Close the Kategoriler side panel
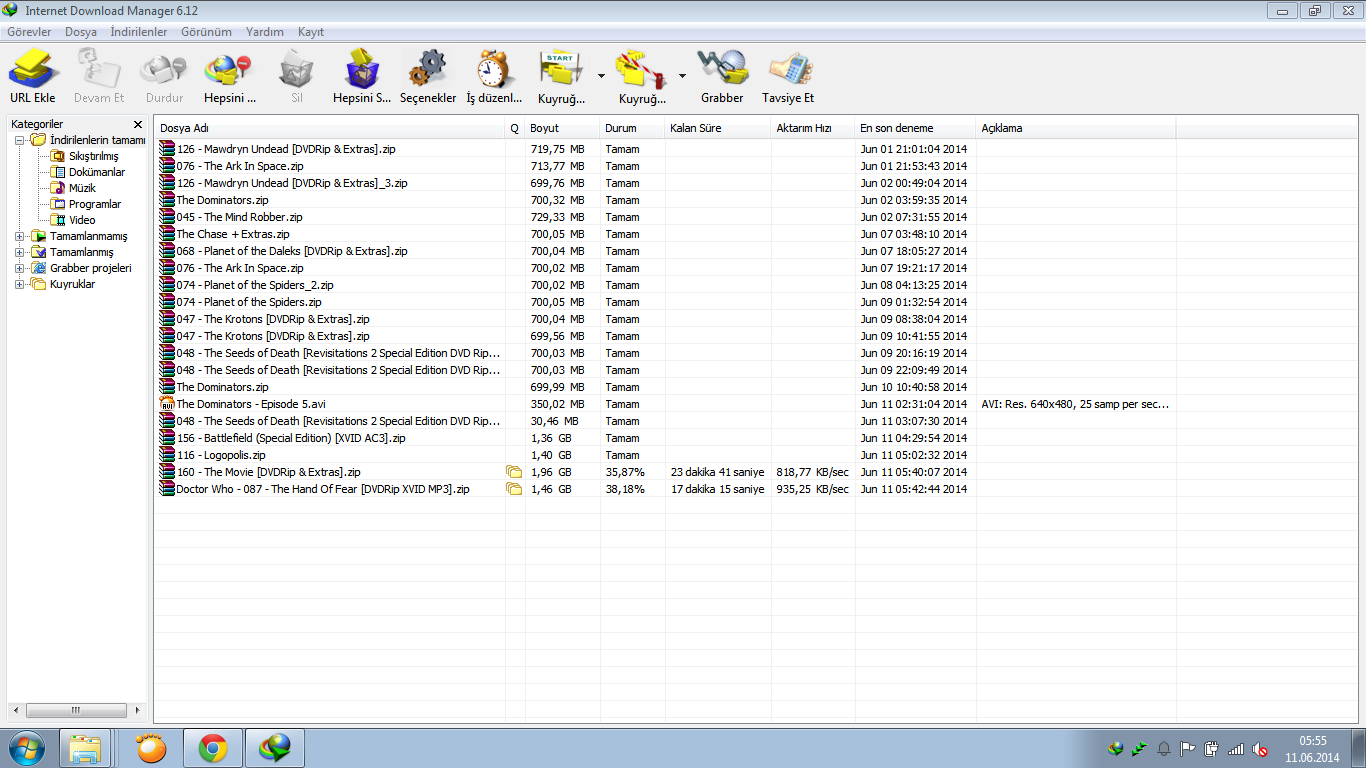Screen dimensions: 1366x768 pyautogui.click(x=138, y=125)
